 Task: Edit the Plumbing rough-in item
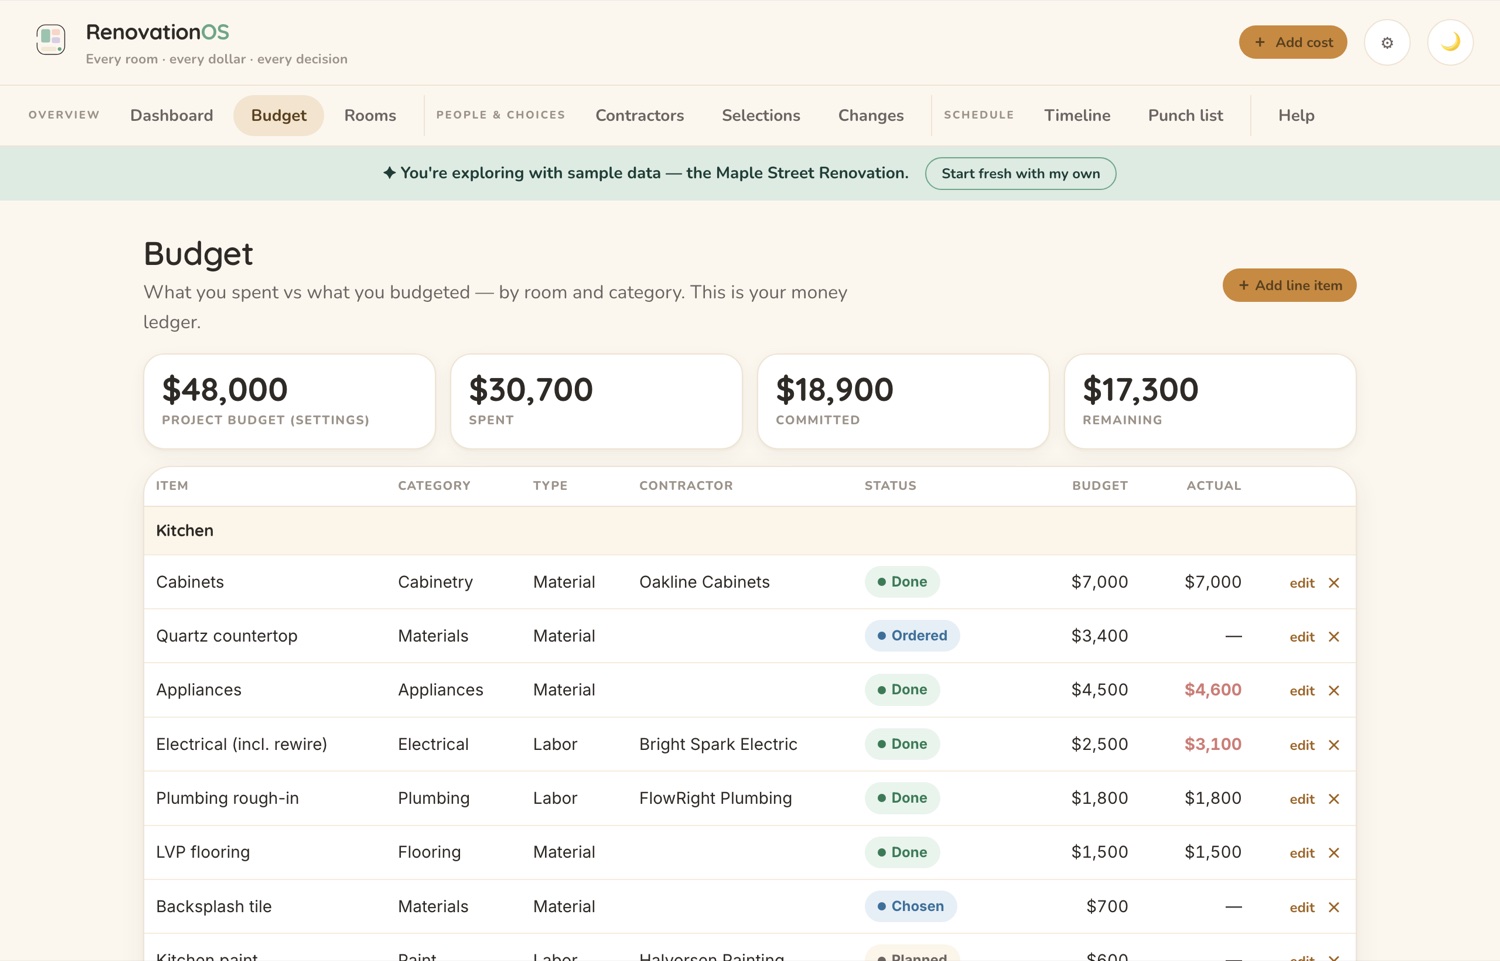(x=1301, y=799)
